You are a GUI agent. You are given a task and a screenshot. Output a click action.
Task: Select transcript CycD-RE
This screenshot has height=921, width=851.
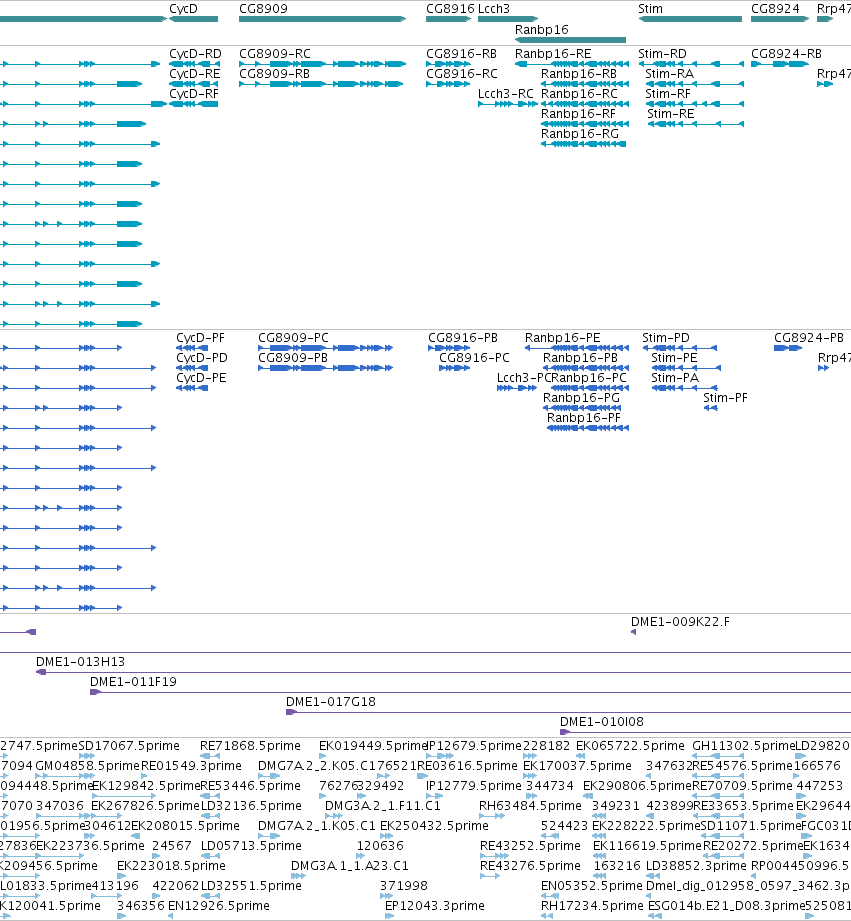[x=194, y=73]
